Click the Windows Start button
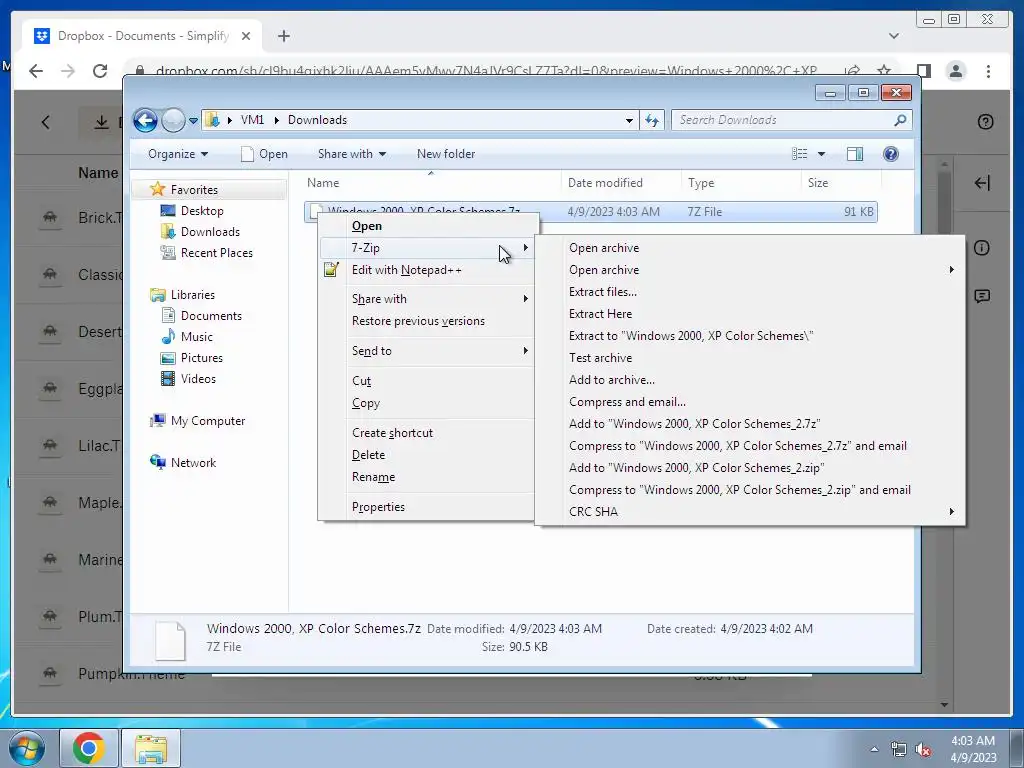Screen dimensions: 1024x768 [25, 748]
